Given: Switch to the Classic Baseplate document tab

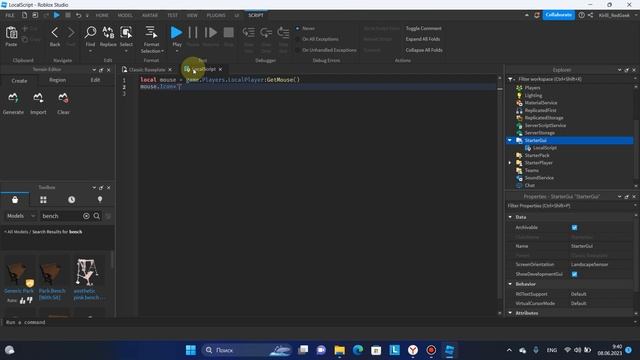Looking at the screenshot, I should (x=147, y=70).
